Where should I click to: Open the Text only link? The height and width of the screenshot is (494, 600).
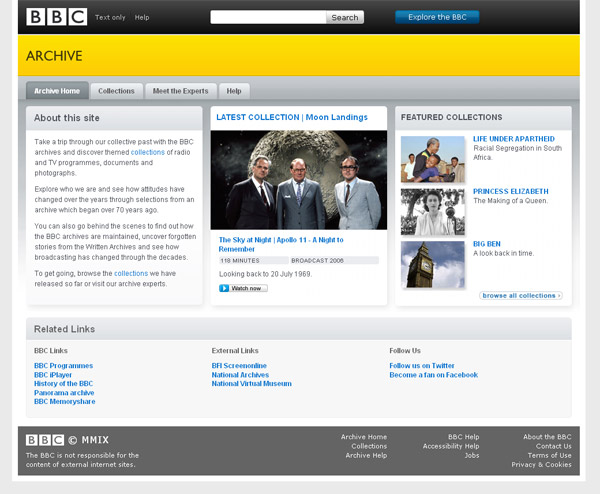[x=110, y=17]
